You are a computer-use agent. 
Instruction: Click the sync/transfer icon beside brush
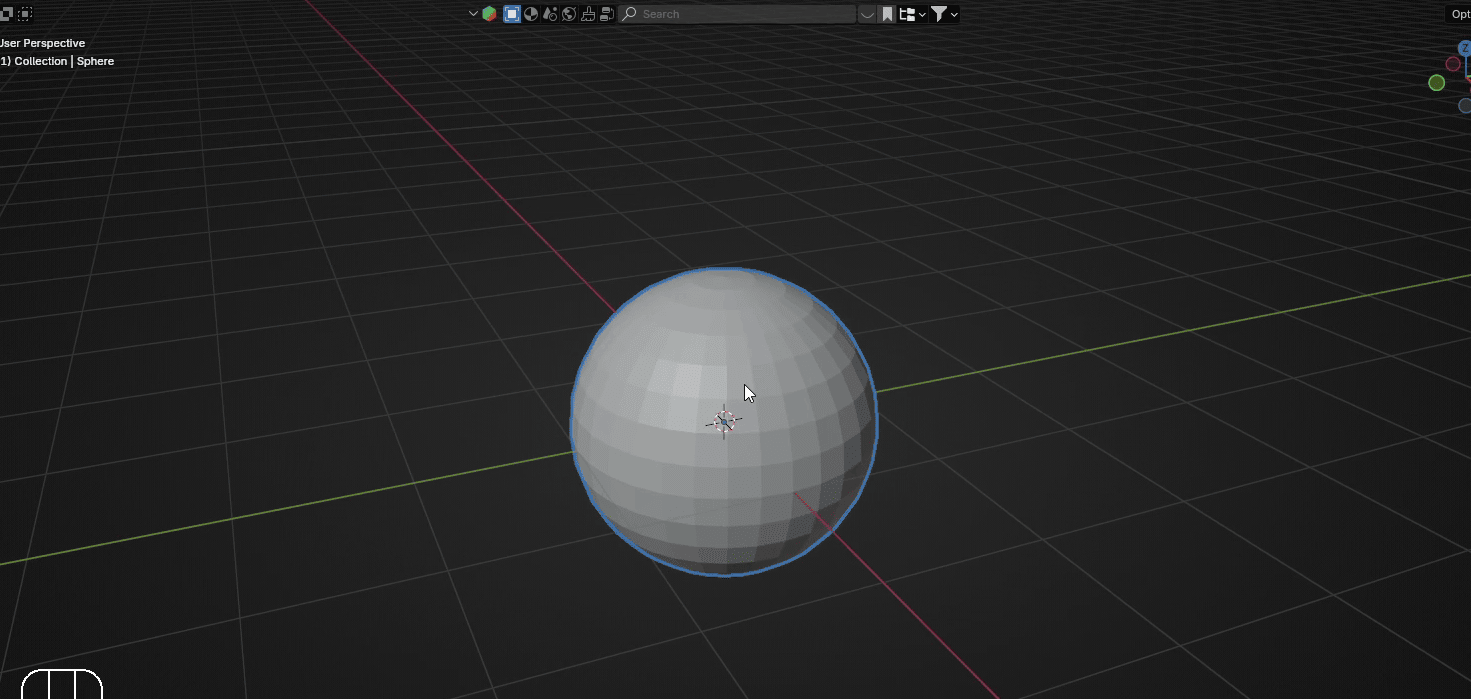tap(606, 14)
